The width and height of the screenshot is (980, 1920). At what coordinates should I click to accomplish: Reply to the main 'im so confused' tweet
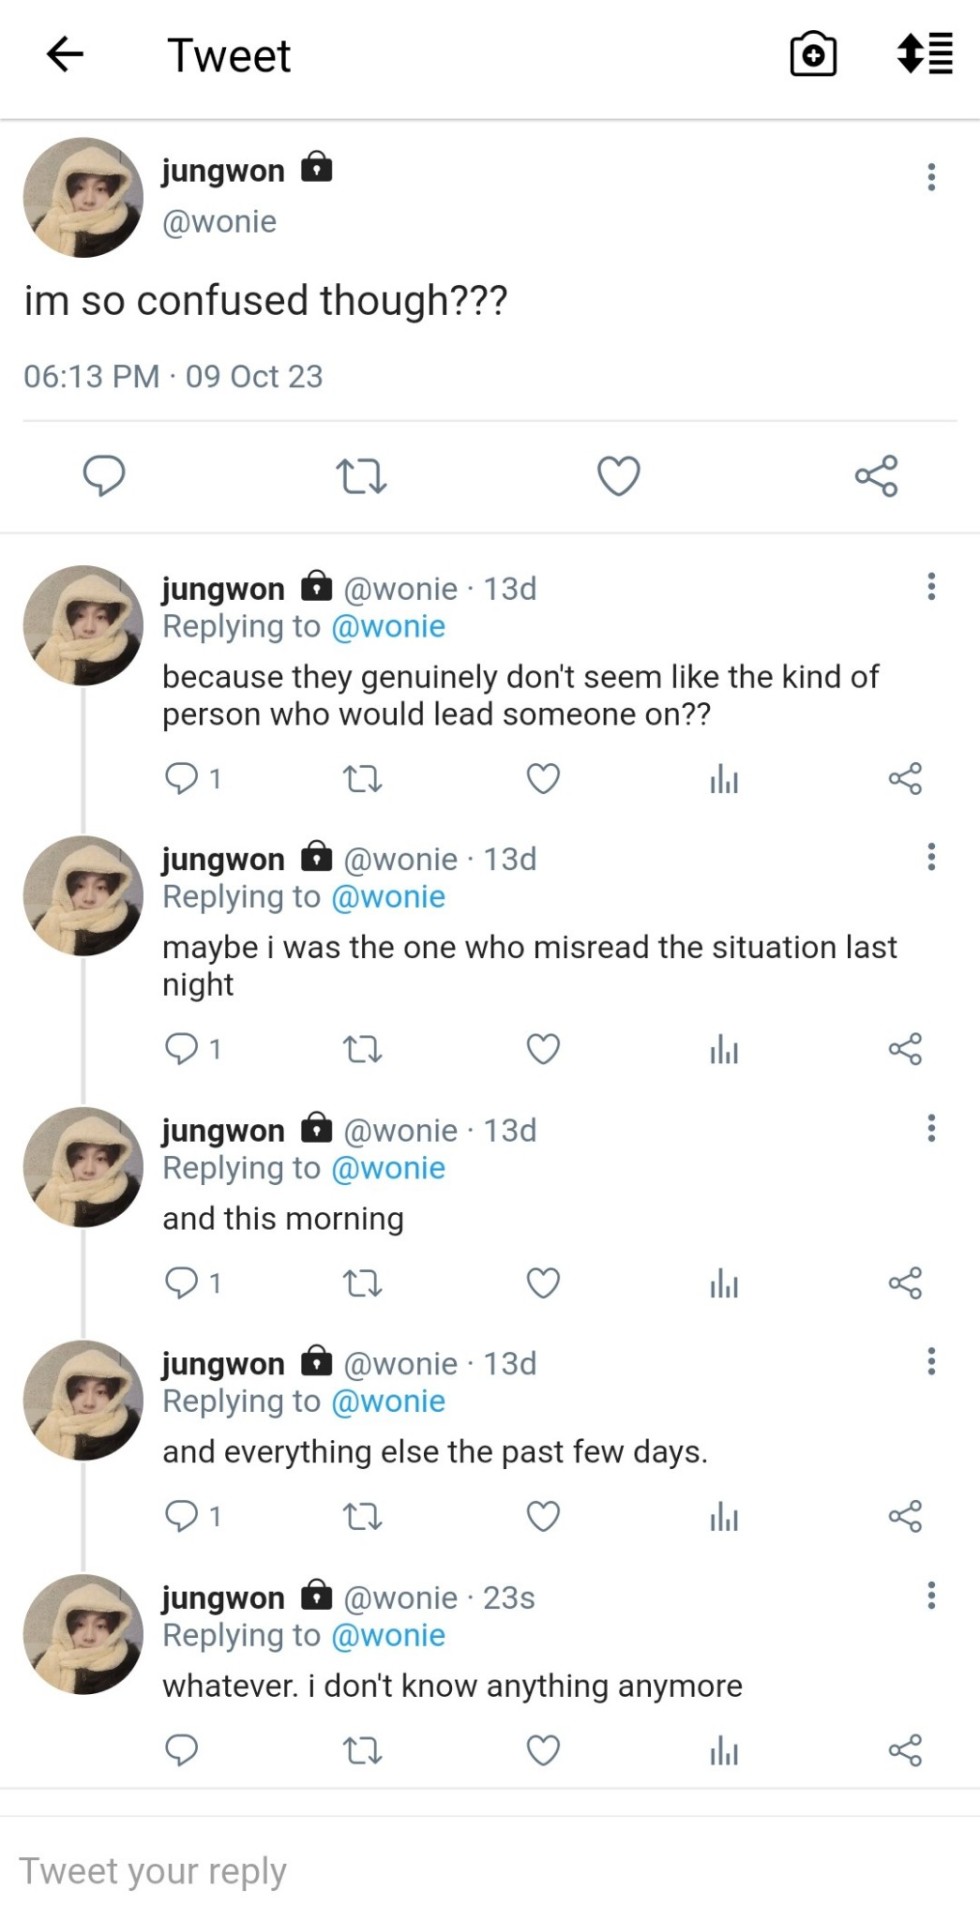[104, 476]
